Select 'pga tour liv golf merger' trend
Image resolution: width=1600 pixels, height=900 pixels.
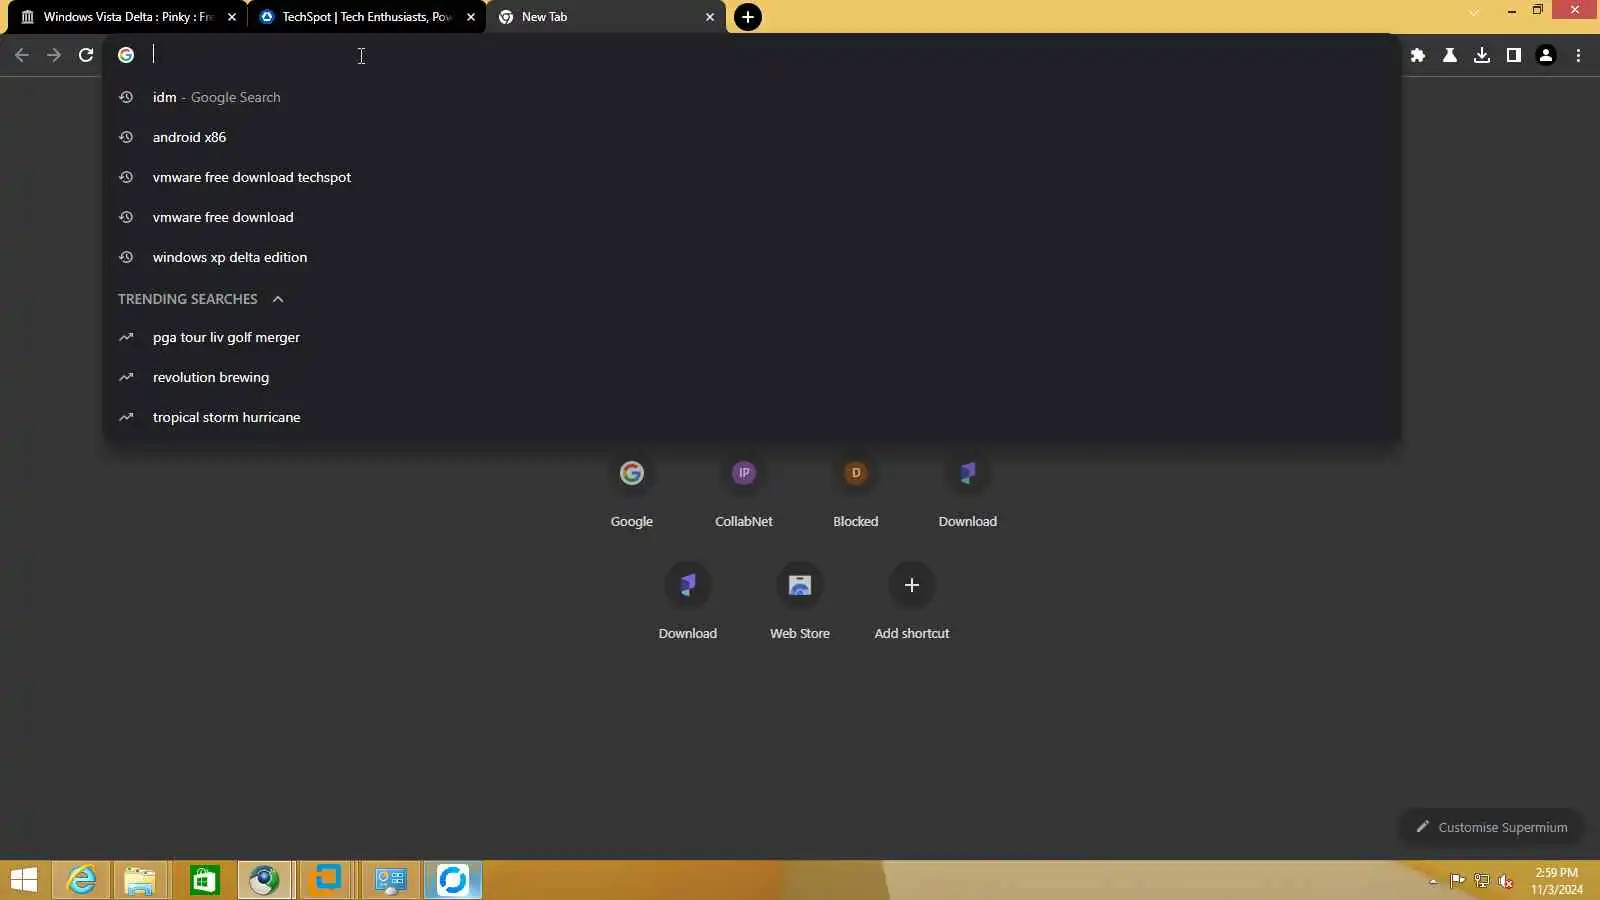coord(752,337)
